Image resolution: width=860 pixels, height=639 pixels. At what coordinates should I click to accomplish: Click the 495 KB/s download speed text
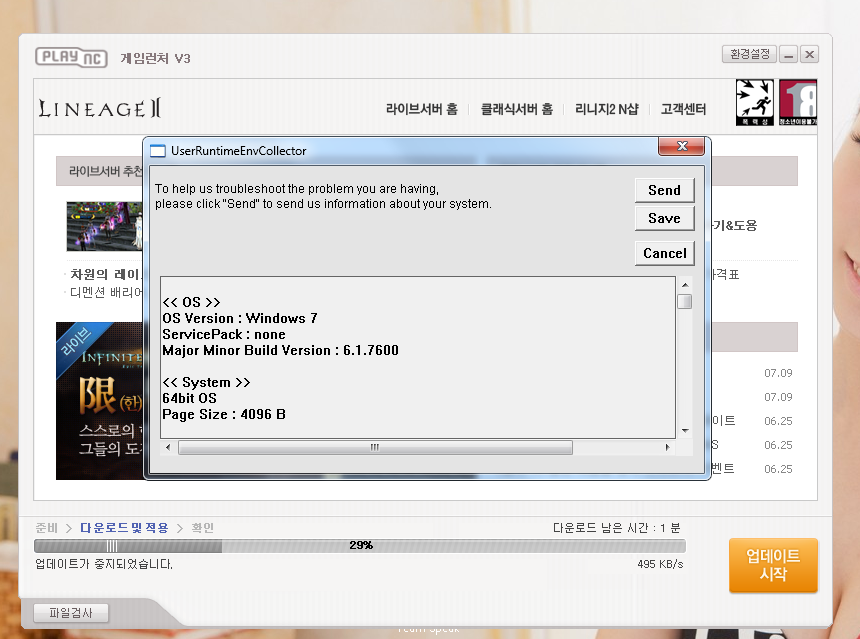click(x=660, y=564)
